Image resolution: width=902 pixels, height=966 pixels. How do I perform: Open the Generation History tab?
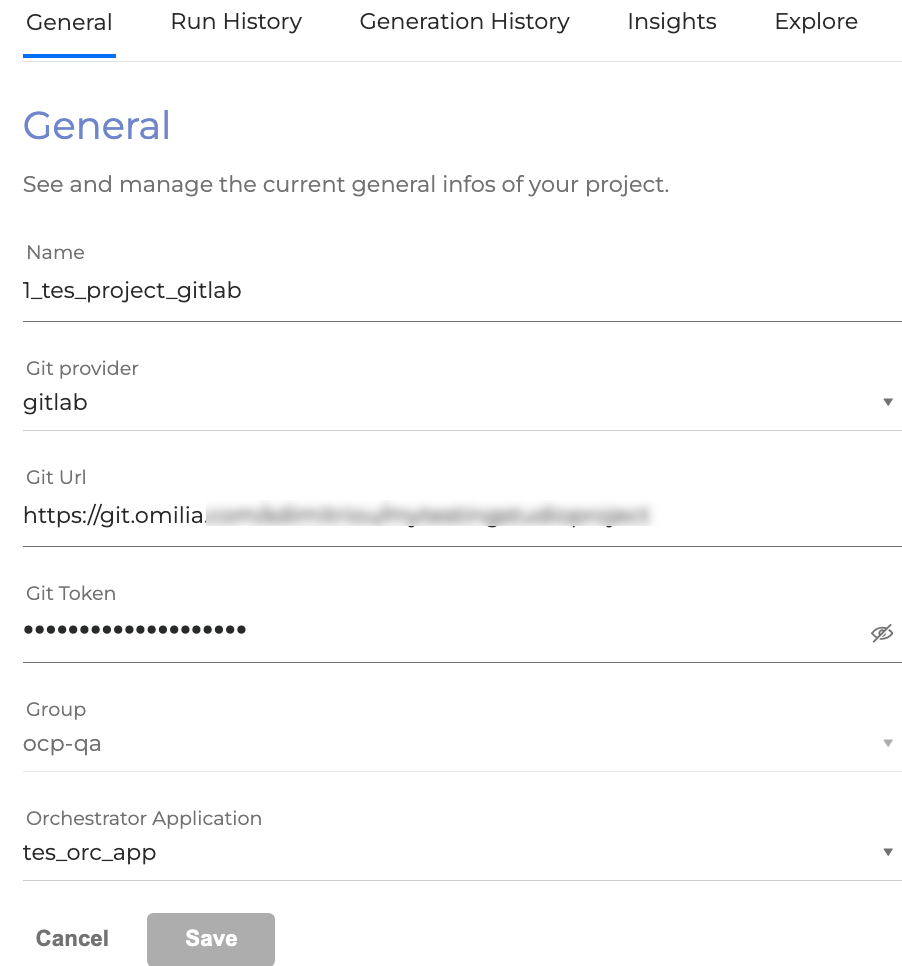coord(464,22)
